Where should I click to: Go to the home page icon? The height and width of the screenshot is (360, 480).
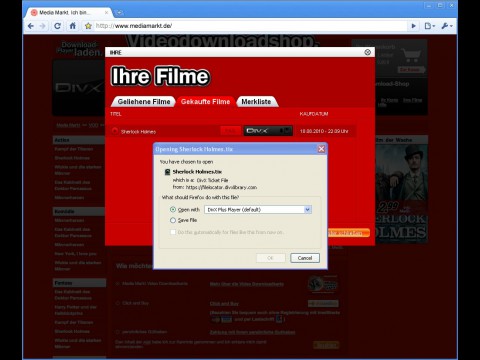click(x=73, y=26)
